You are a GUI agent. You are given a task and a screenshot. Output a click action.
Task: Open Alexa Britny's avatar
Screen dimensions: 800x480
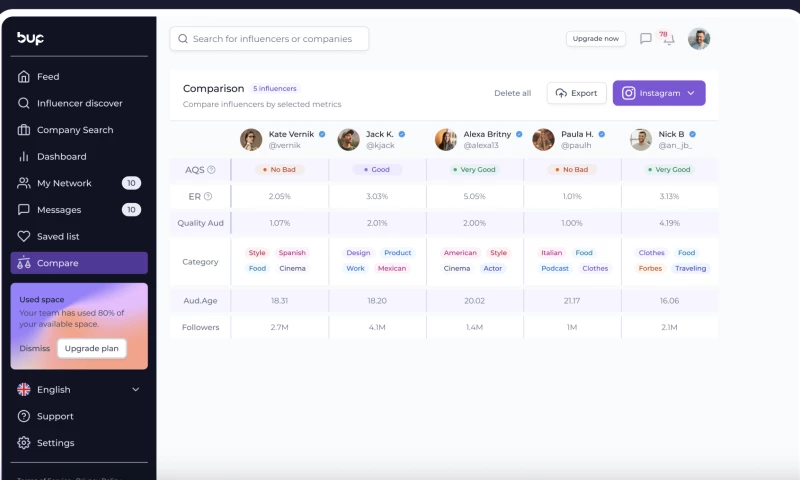(x=446, y=140)
